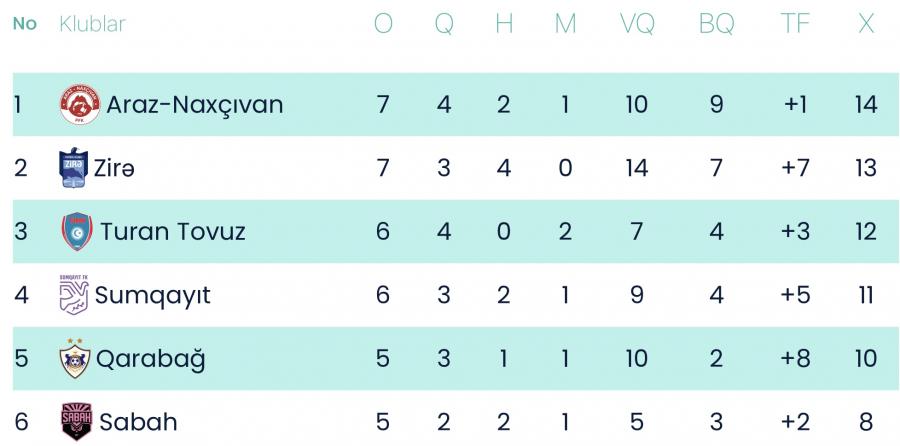Click the Zirə club crest
The width and height of the screenshot is (900, 446).
74,168
